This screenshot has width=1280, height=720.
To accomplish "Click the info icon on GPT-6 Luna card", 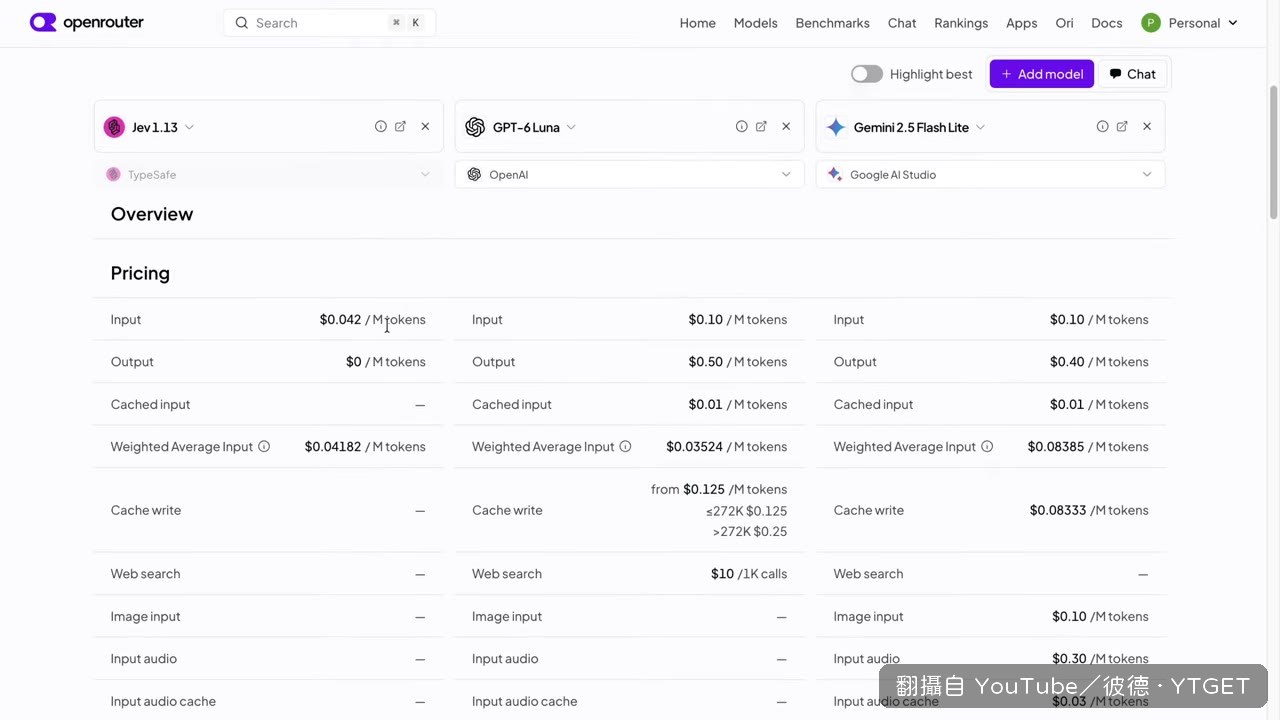I will [x=742, y=127].
